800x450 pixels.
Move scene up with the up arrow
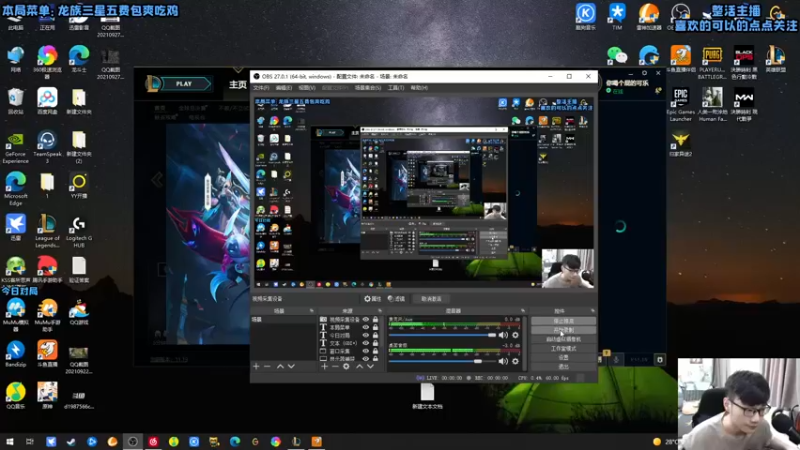280,366
